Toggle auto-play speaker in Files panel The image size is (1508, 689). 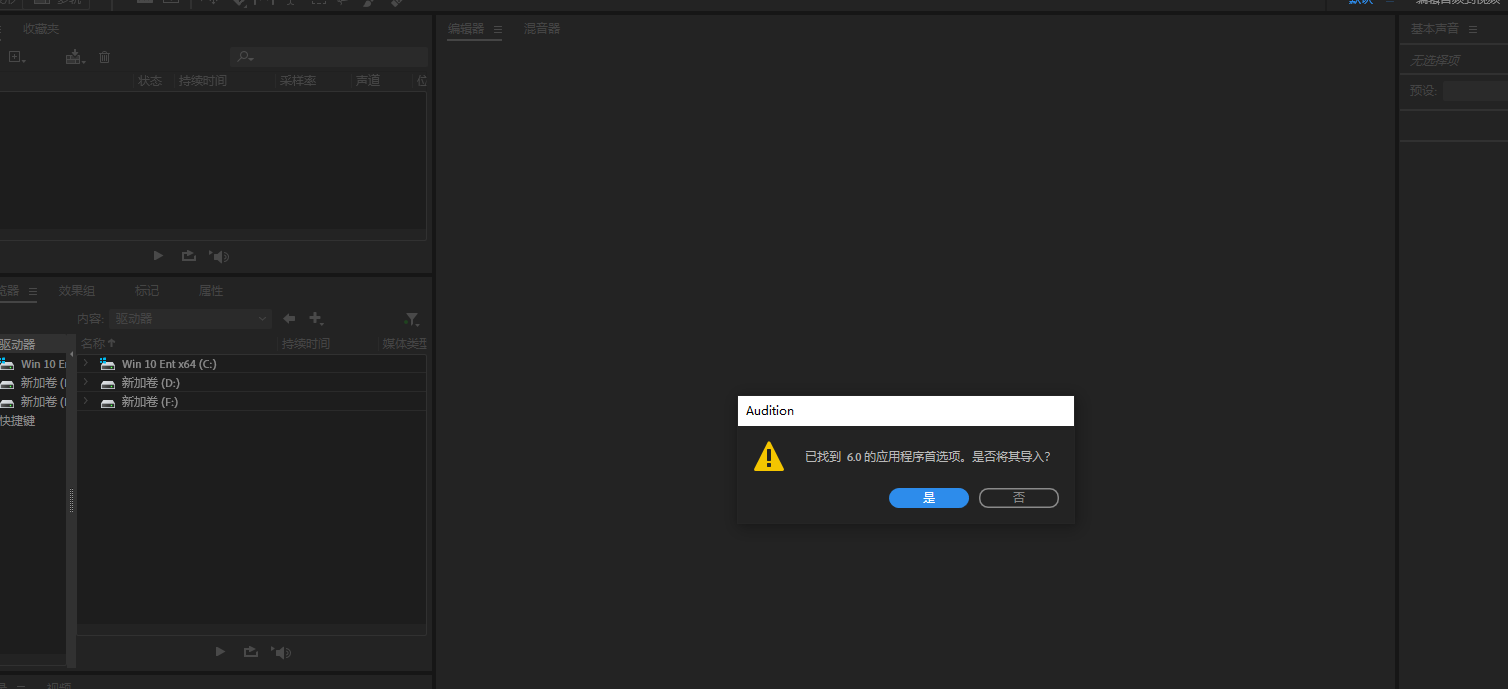(219, 256)
